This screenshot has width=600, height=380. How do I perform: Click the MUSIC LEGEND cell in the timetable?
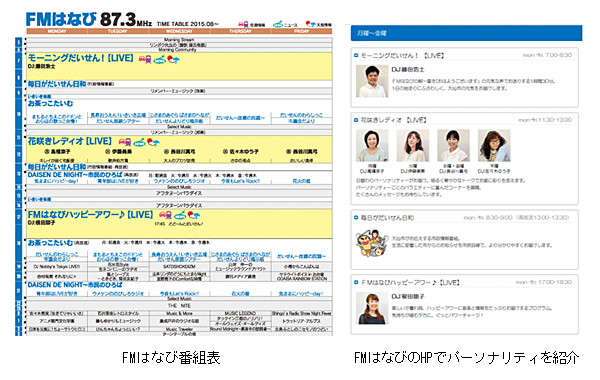coord(240,313)
